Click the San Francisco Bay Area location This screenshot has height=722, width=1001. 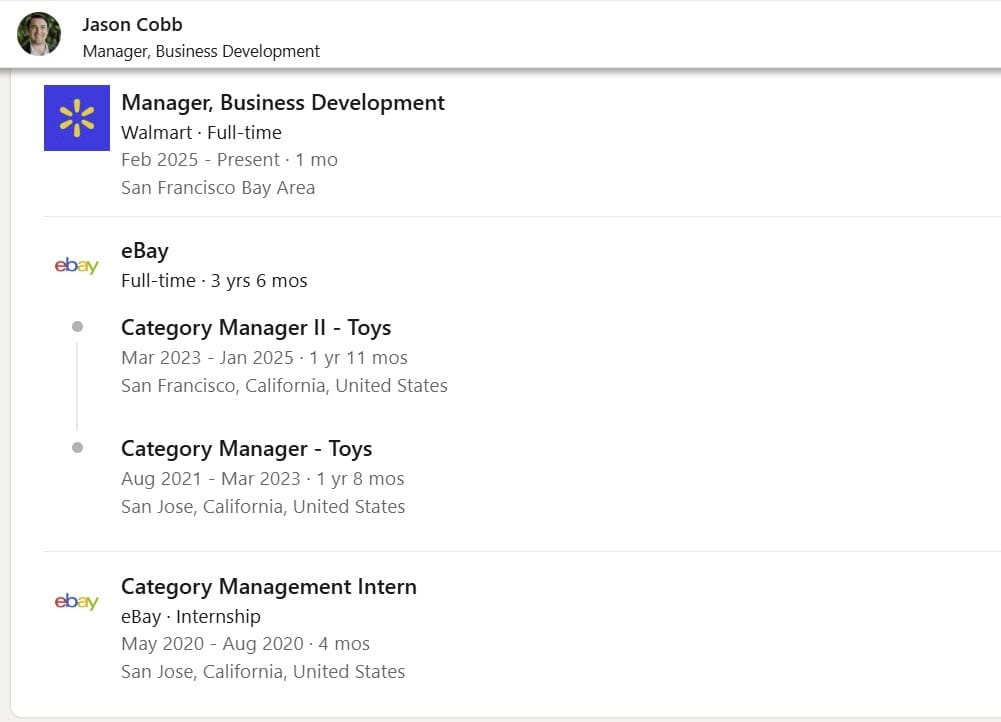[217, 187]
